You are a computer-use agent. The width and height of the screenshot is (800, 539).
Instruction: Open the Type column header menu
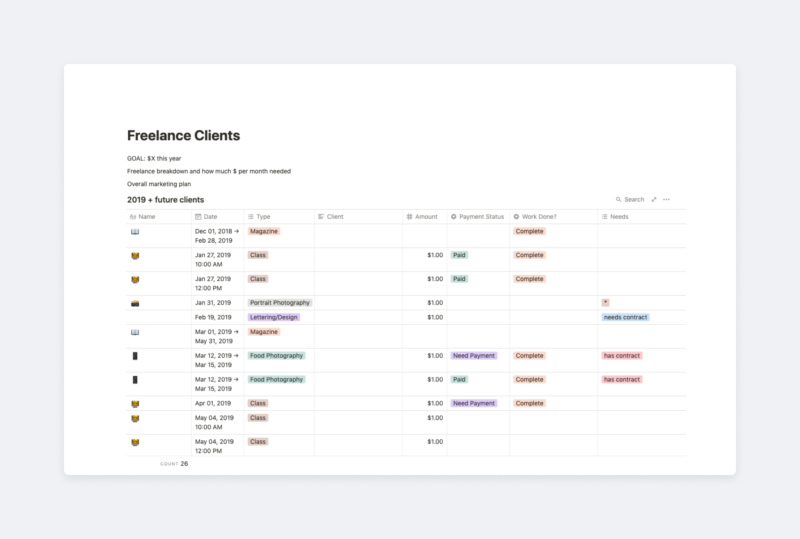tap(263, 216)
